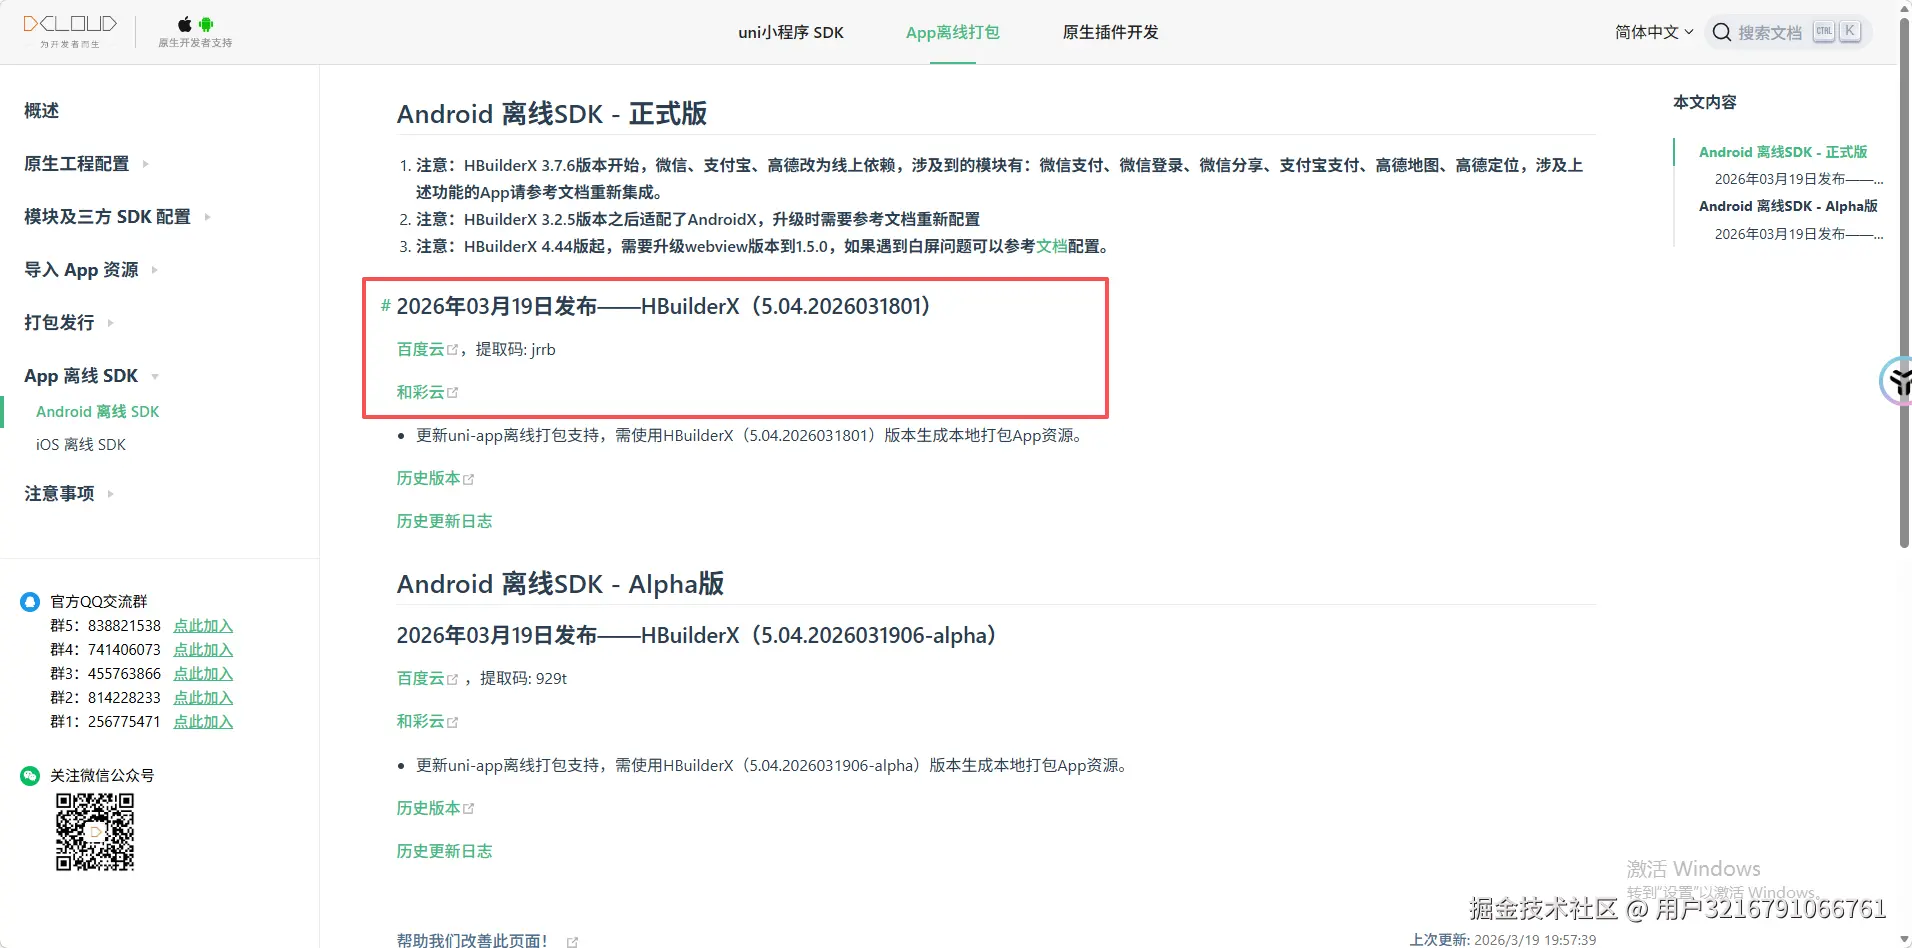Collapse the App 离线 SDK section arrow
This screenshot has width=1912, height=948.
pos(155,377)
